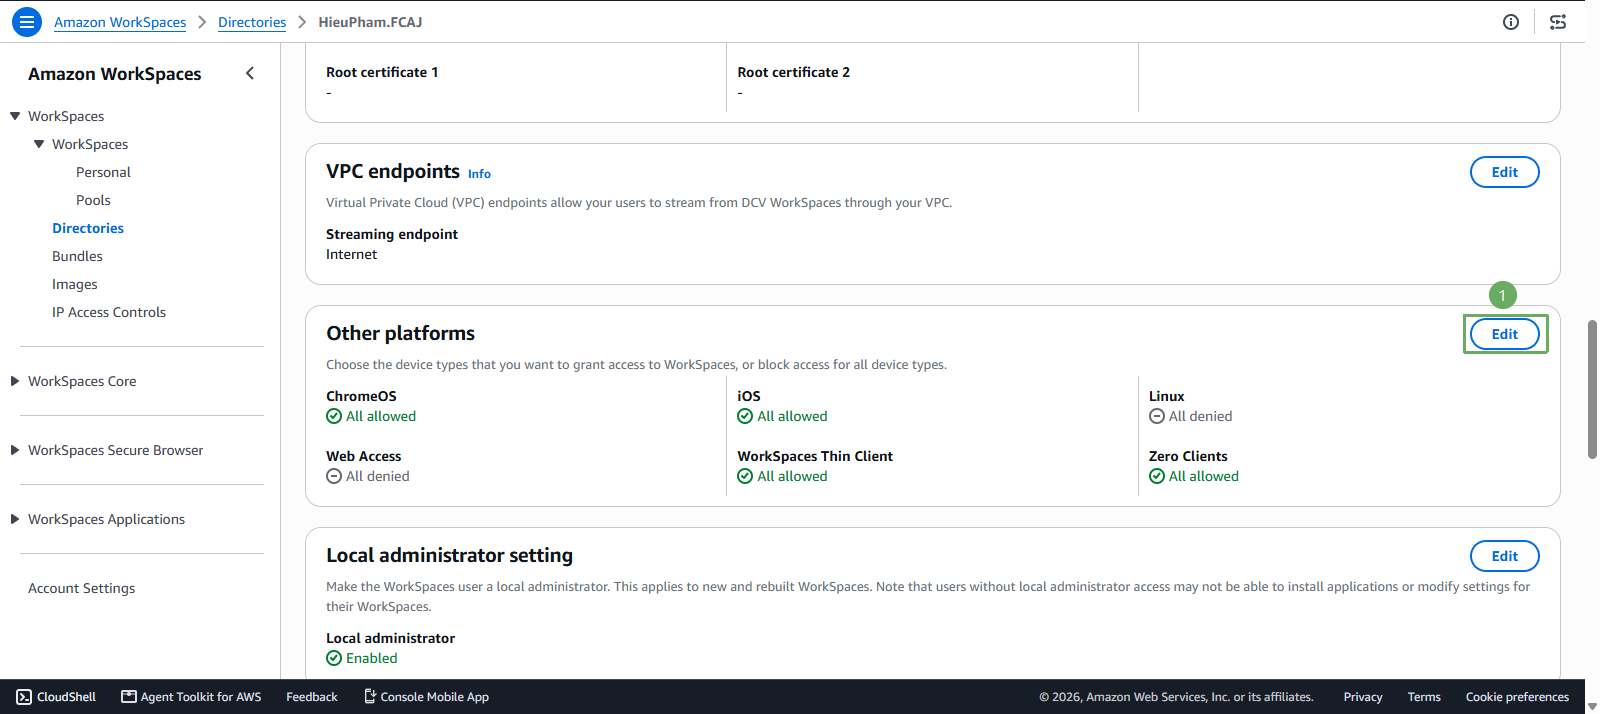
Task: Click the Local administrator Enabled check icon
Action: pos(334,659)
